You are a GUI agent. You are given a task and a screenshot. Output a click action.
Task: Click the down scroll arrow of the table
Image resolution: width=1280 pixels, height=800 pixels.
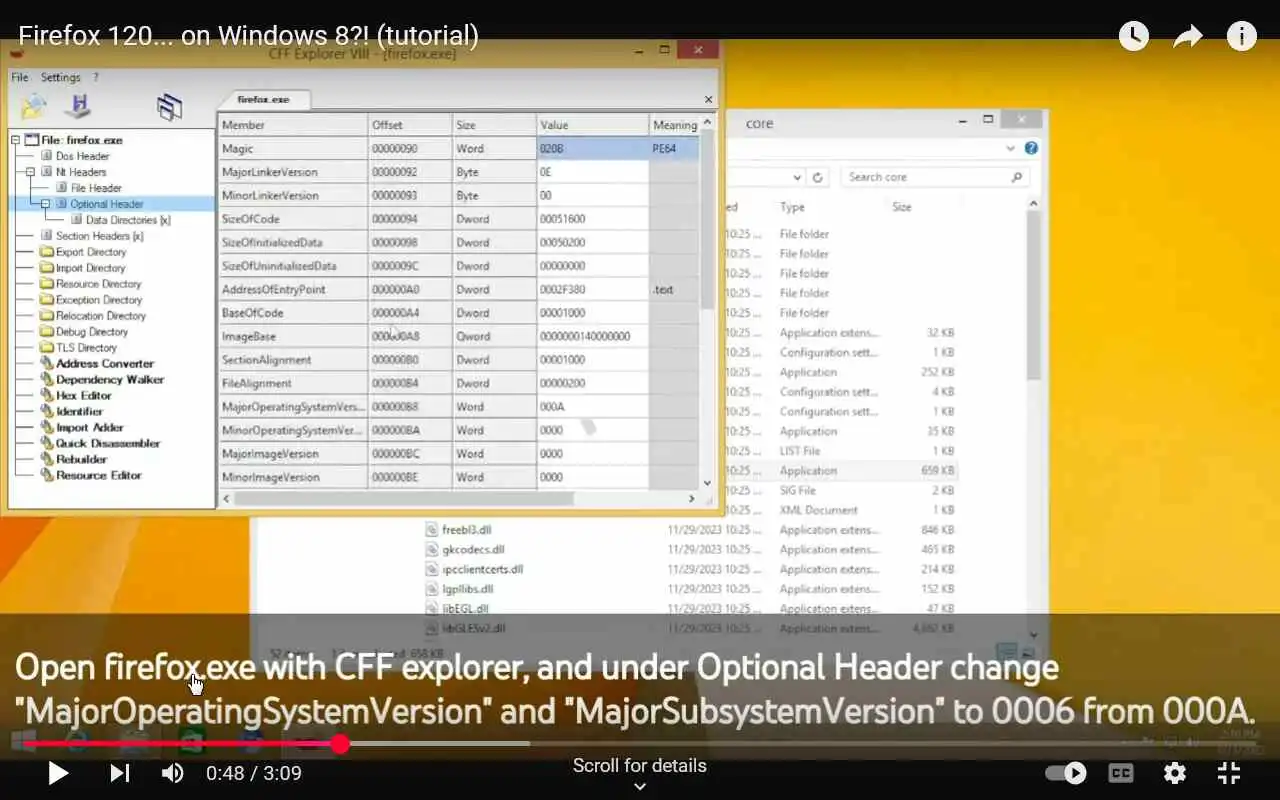click(x=708, y=482)
